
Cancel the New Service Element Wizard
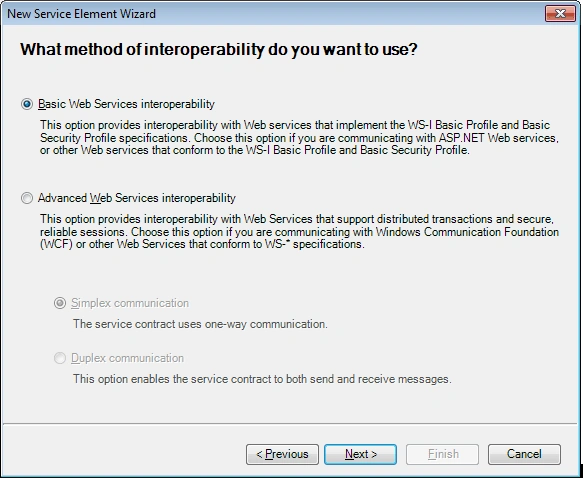pyautogui.click(x=524, y=454)
